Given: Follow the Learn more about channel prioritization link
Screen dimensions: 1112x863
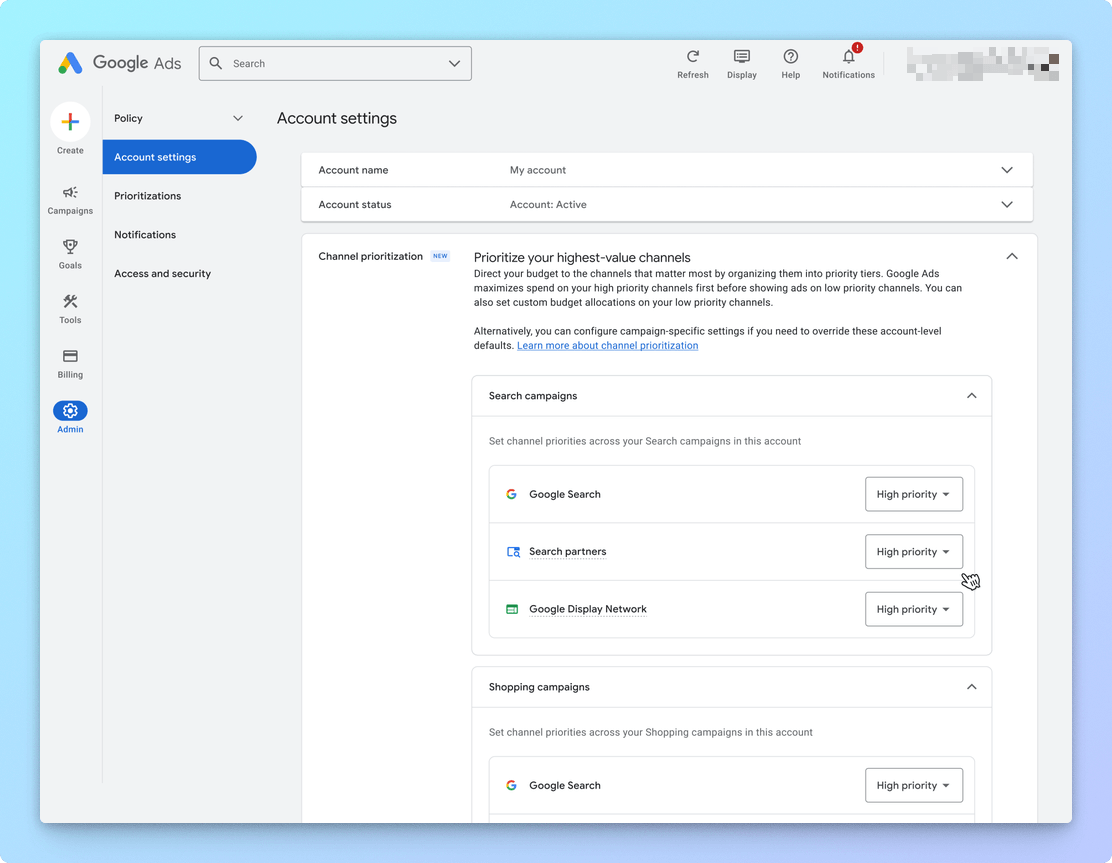Looking at the screenshot, I should 608,345.
